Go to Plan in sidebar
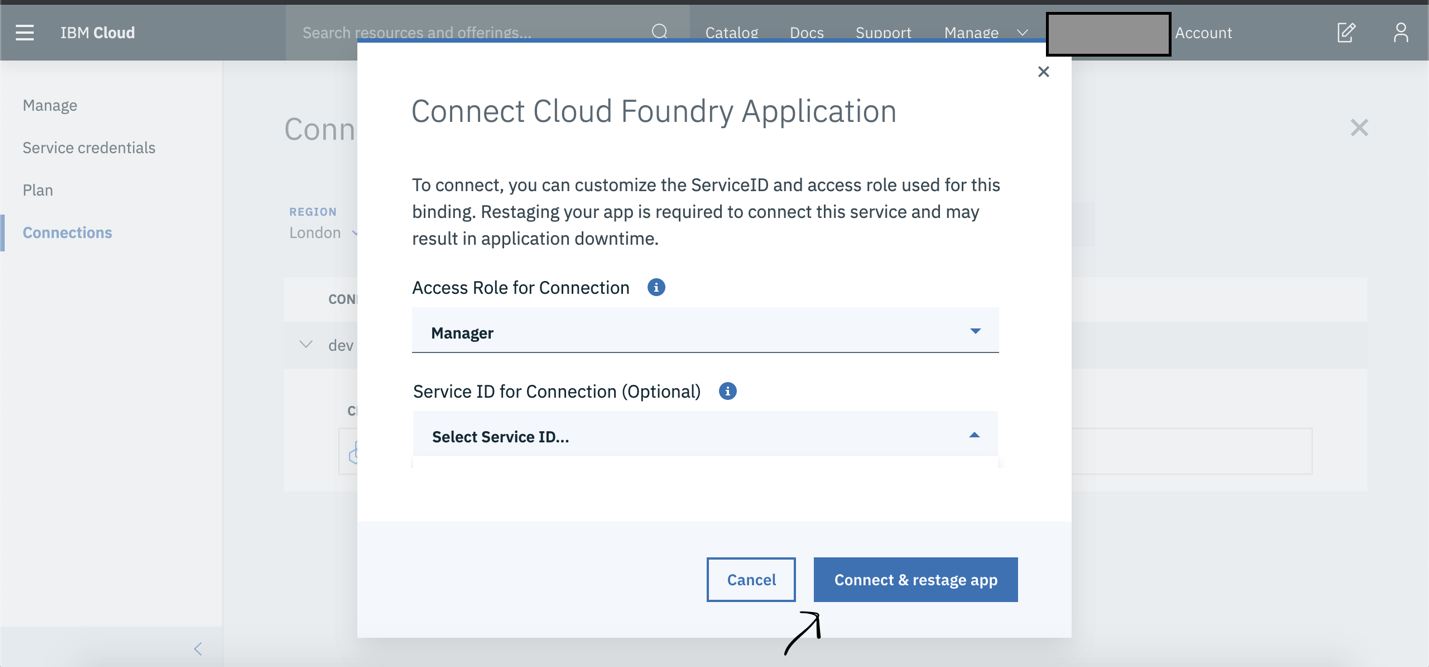 click(38, 190)
